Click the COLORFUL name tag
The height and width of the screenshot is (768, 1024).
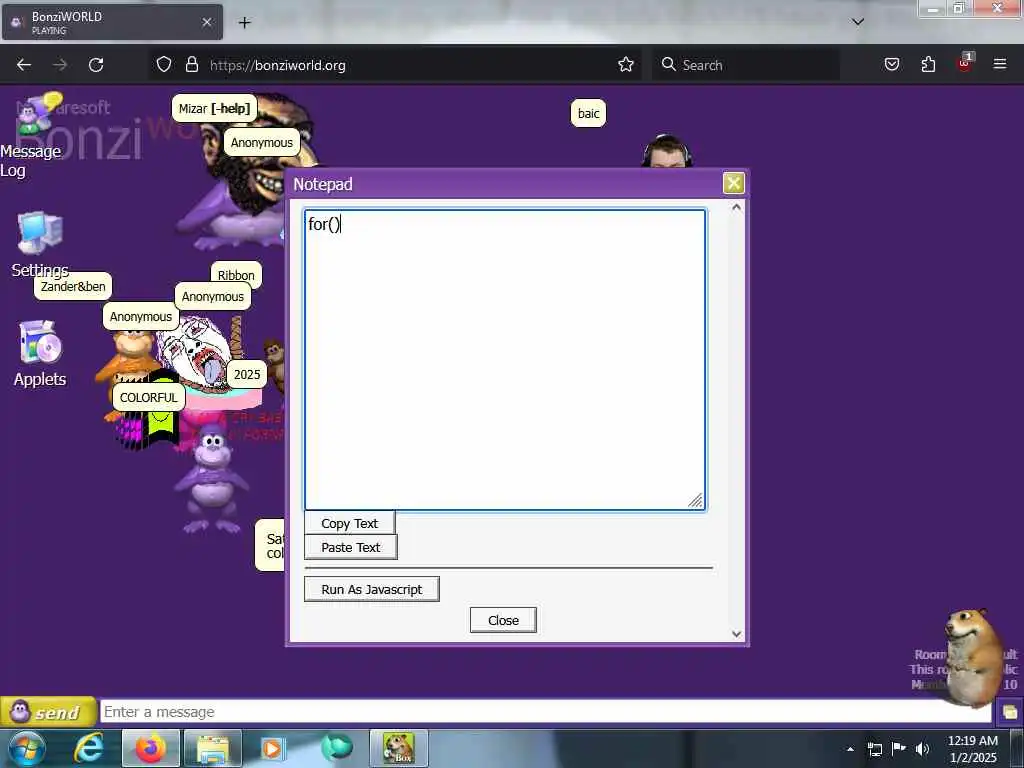(148, 397)
